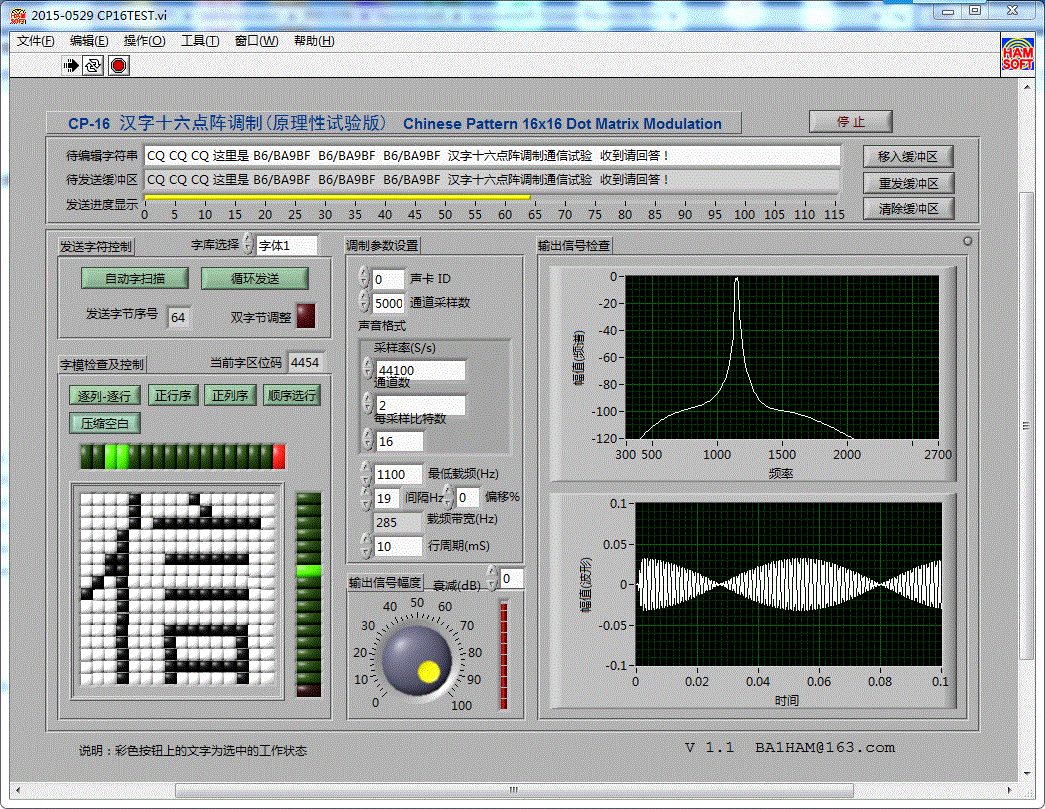Screen dimensions: 1045x809
Task: Click the 当前字区位码 value 4454
Action: coord(305,363)
